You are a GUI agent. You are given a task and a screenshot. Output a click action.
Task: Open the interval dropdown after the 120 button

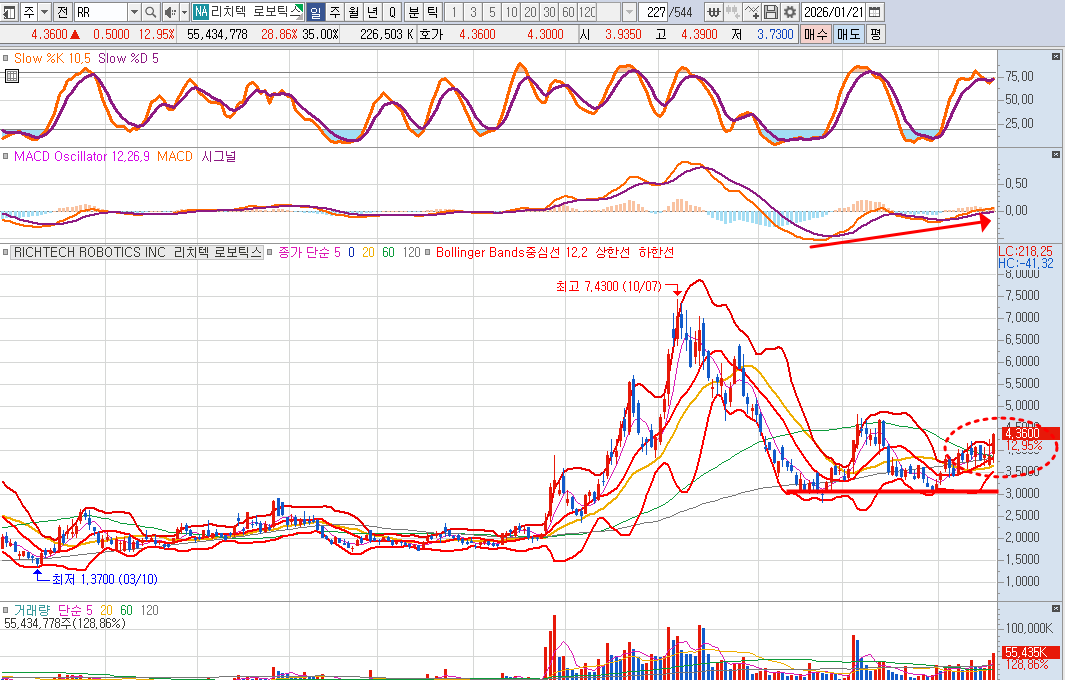[x=628, y=12]
